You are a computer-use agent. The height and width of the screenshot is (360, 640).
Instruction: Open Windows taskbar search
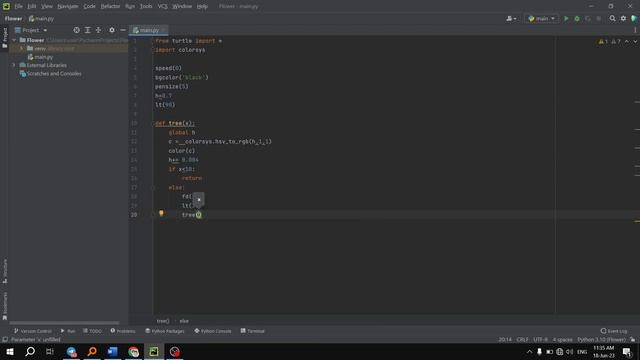point(30,351)
